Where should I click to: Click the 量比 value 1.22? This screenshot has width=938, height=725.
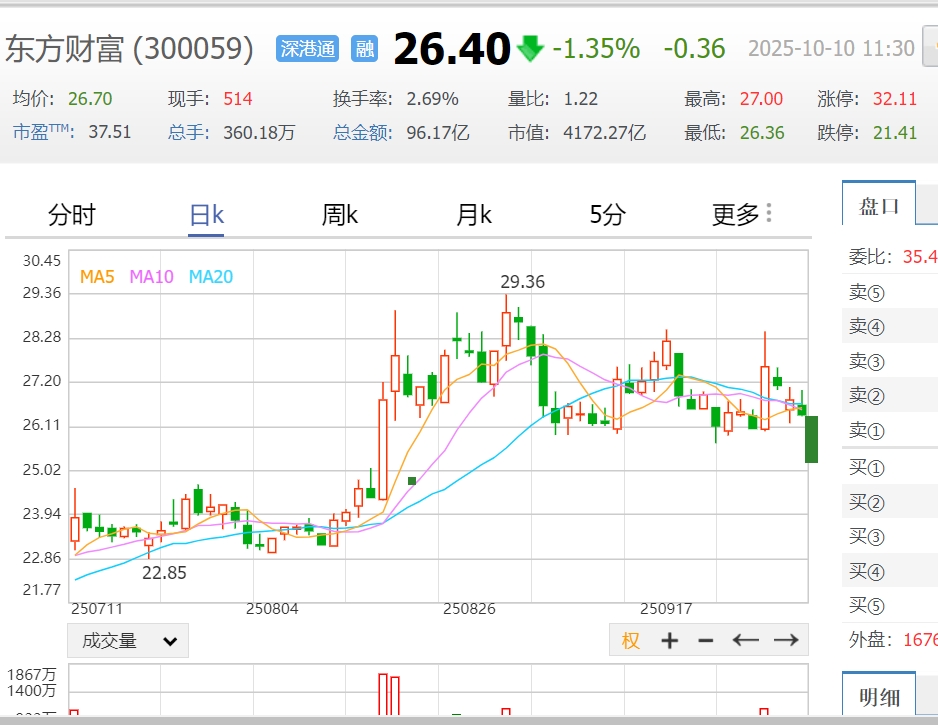580,98
